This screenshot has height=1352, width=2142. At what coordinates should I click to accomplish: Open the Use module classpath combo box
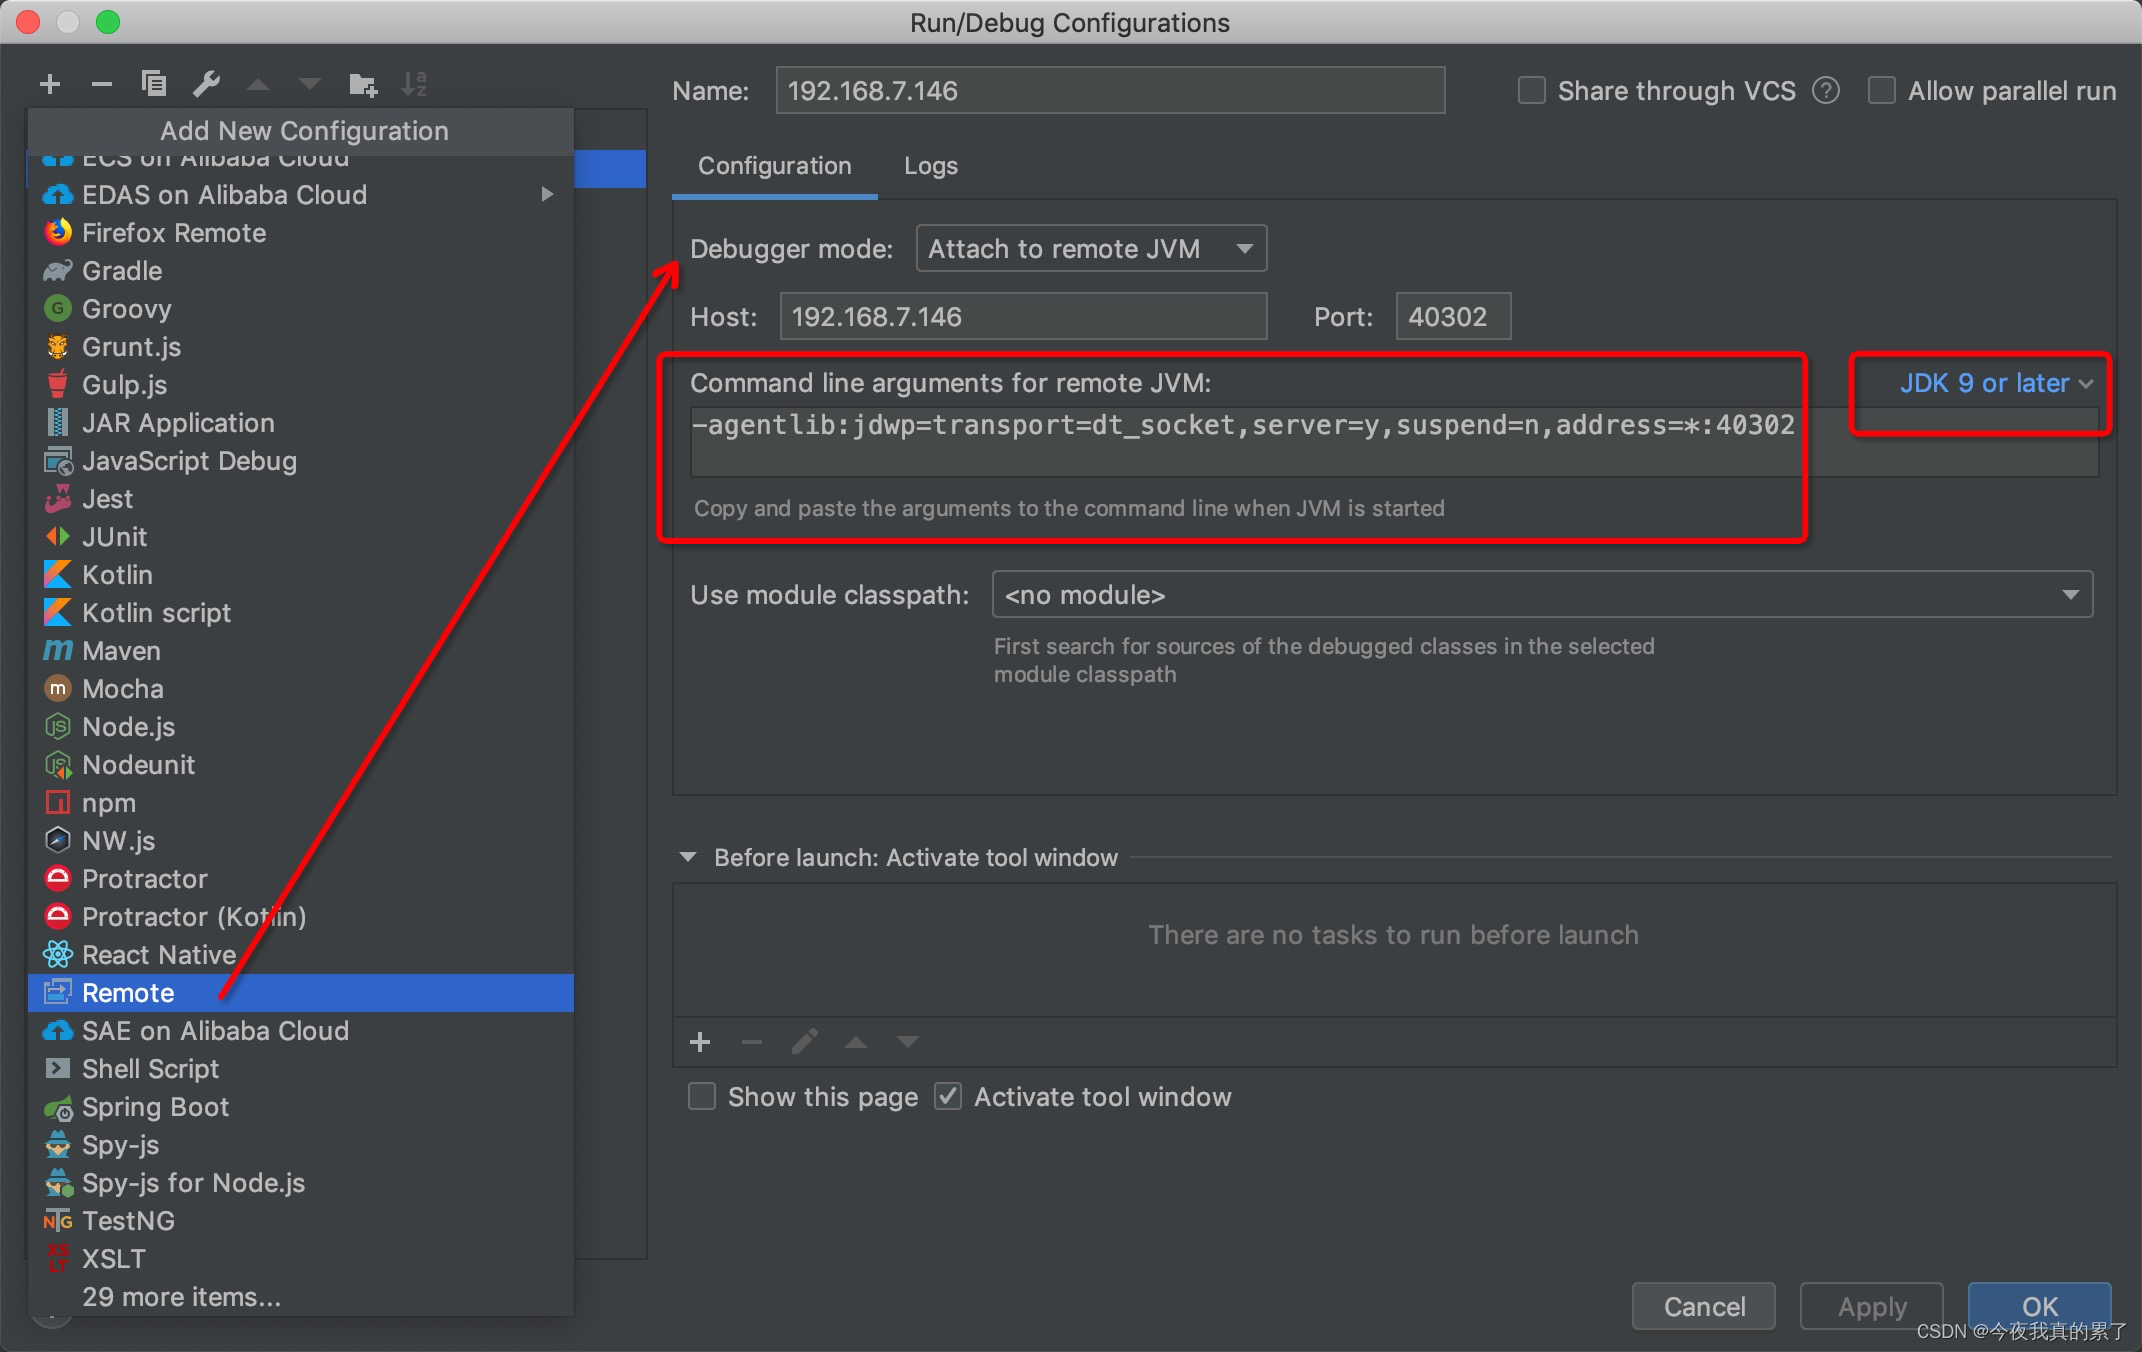(x=1541, y=595)
